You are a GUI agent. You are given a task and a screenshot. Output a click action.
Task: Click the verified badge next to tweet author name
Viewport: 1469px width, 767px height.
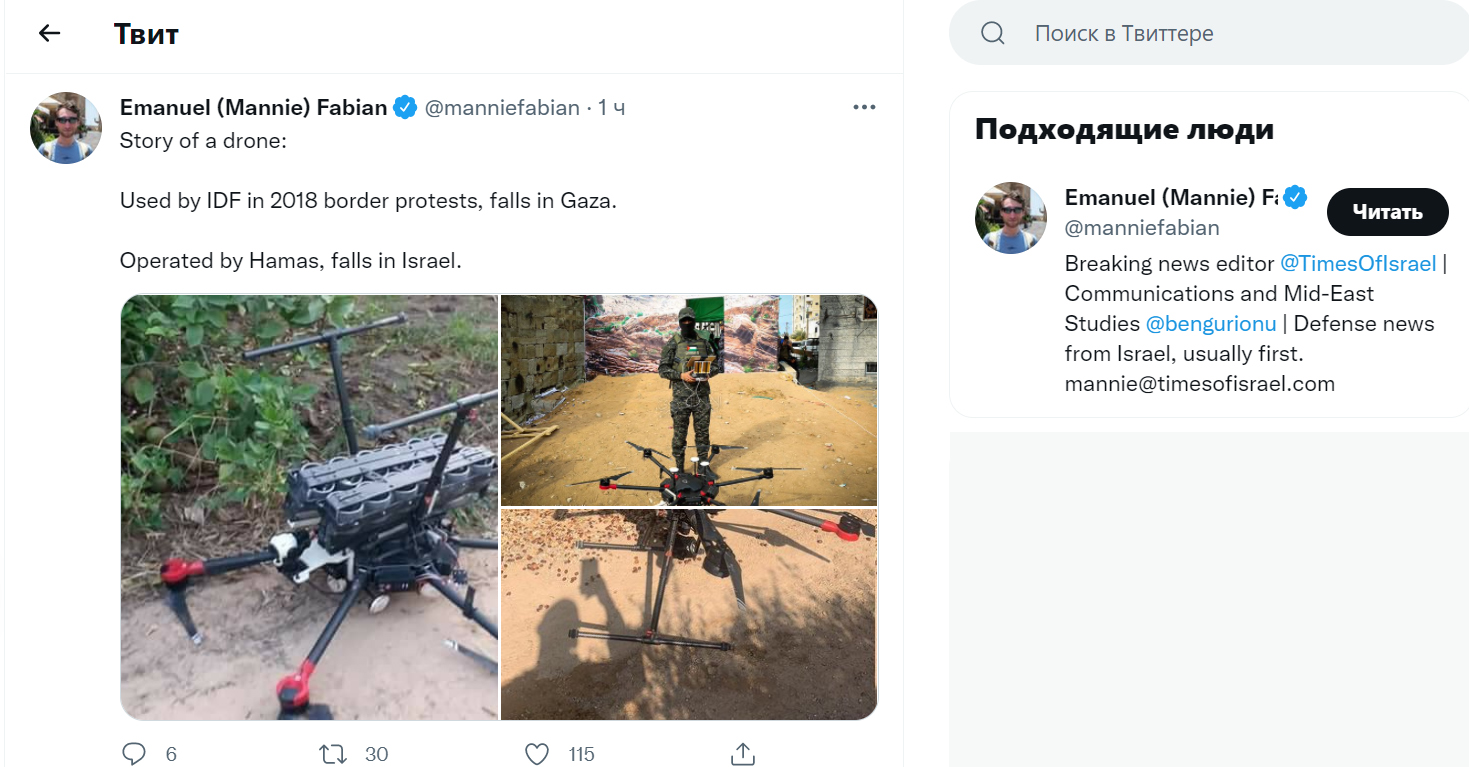click(x=405, y=108)
